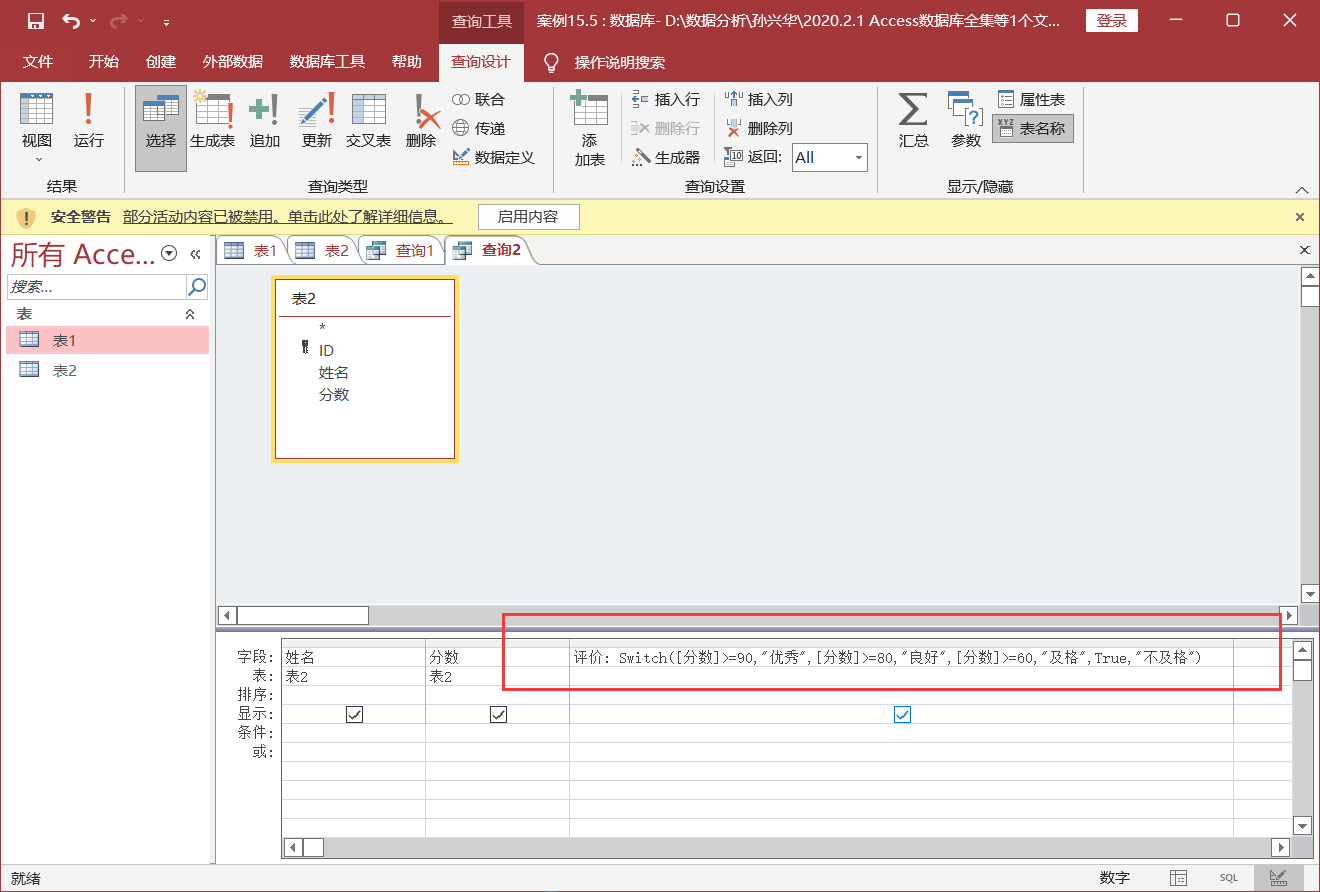
Task: Switch to the 表1 document tab
Action: tap(251, 250)
